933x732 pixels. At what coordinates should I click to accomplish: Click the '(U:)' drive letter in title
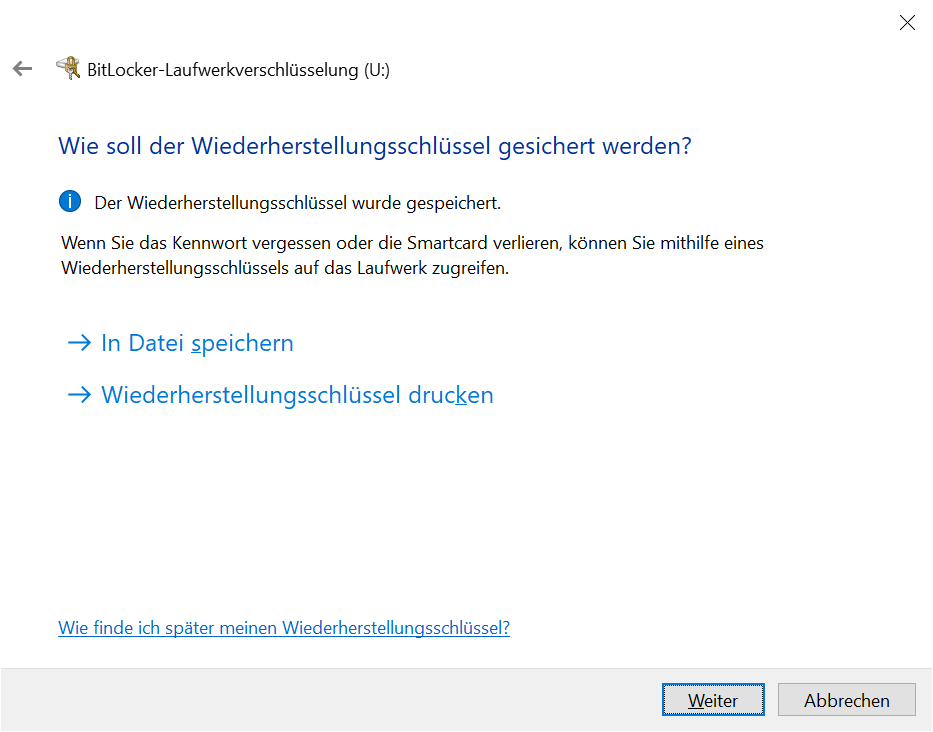point(376,70)
